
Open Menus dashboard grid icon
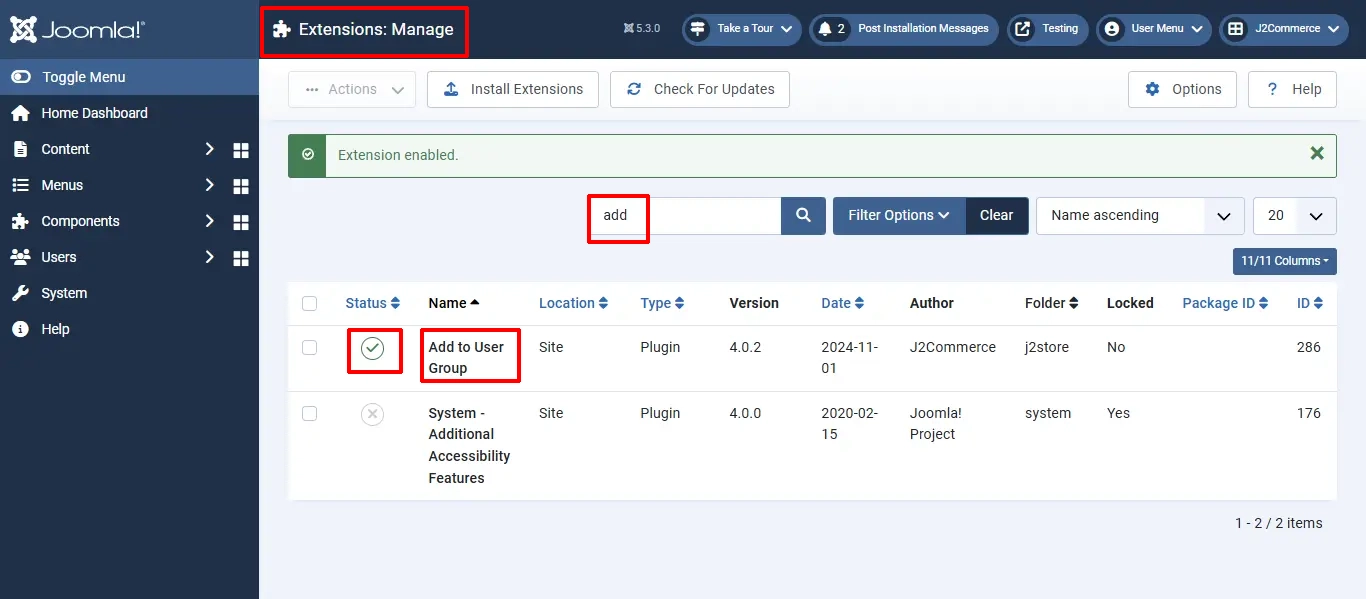(x=241, y=186)
